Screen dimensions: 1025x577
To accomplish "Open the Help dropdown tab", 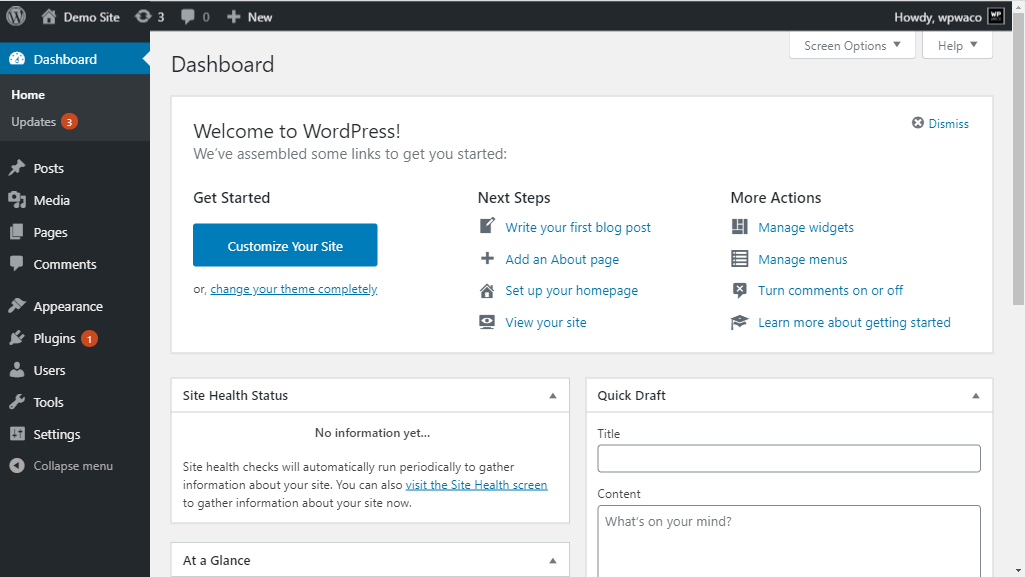I will click(957, 45).
